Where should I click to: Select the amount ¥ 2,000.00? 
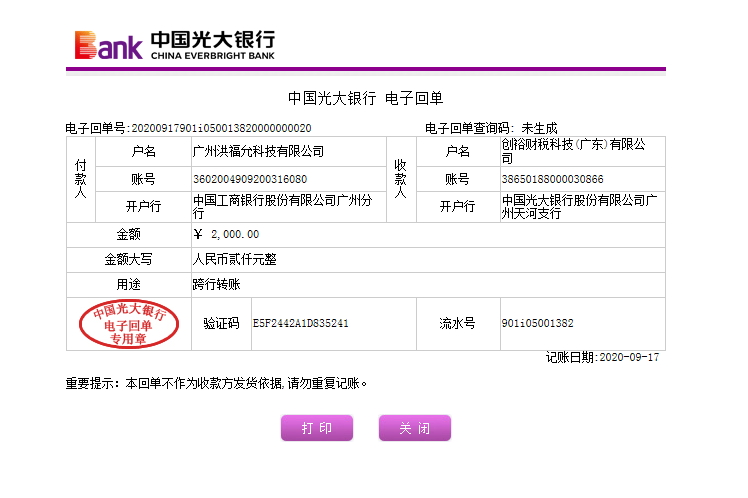(x=227, y=234)
